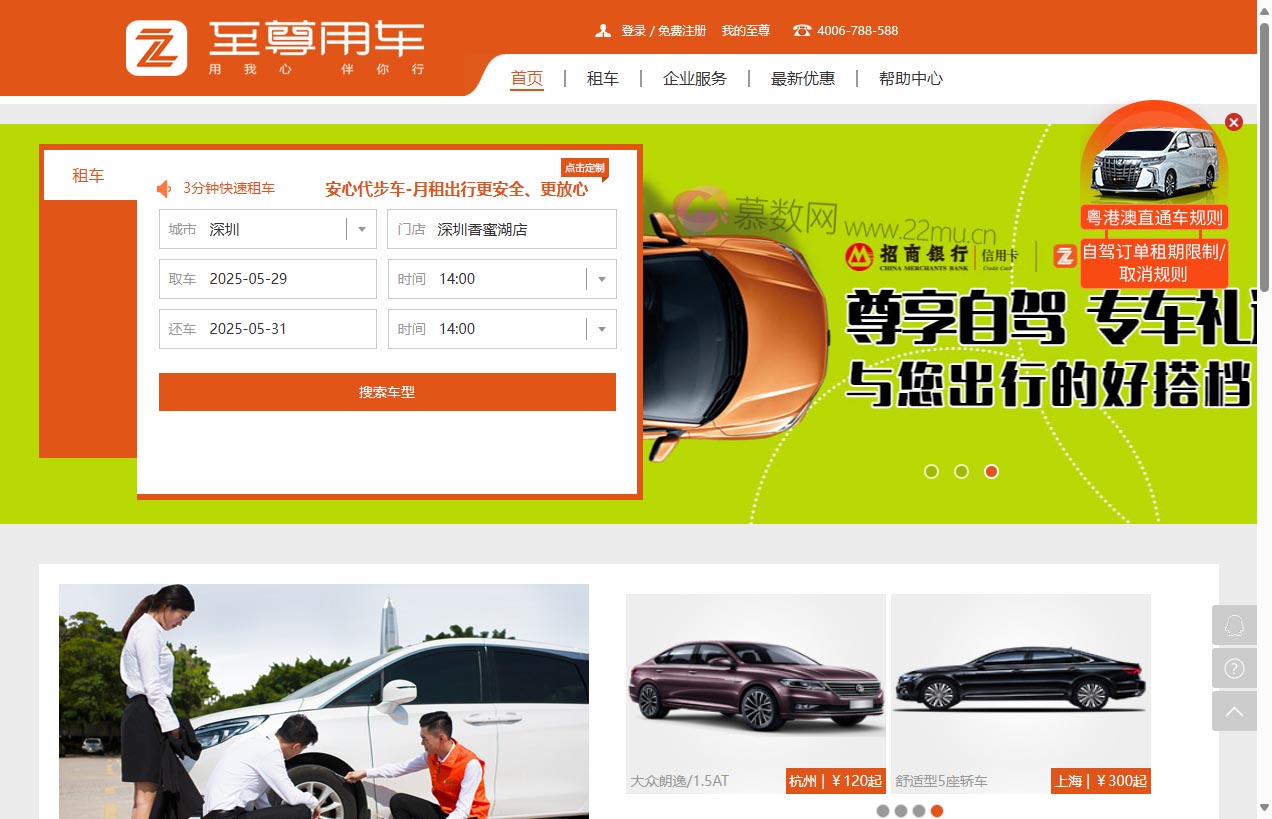Dismiss the popup via the red X icon
The image size is (1272, 819).
click(1233, 122)
